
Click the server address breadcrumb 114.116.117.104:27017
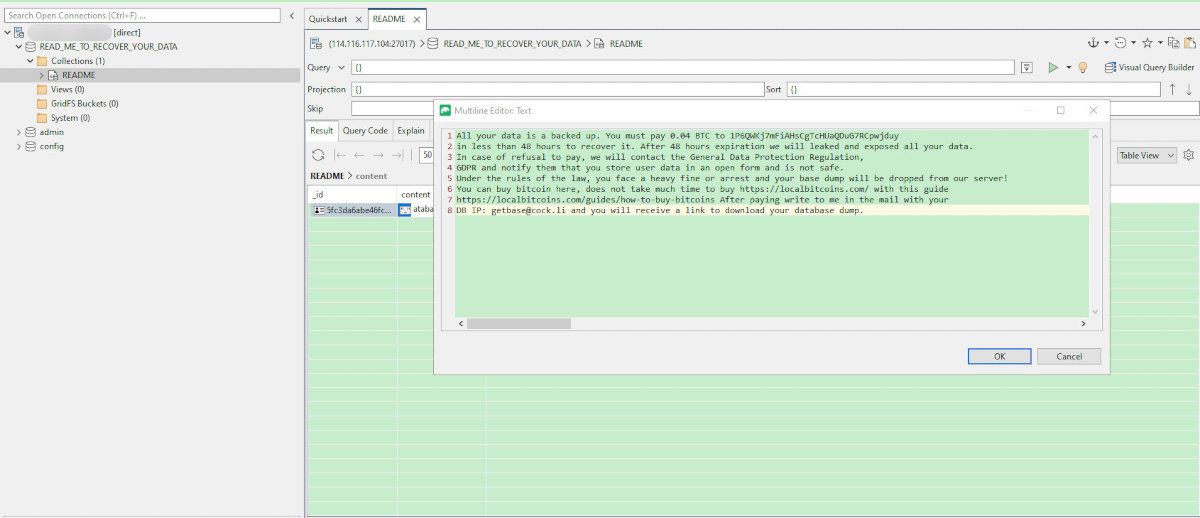coord(373,44)
